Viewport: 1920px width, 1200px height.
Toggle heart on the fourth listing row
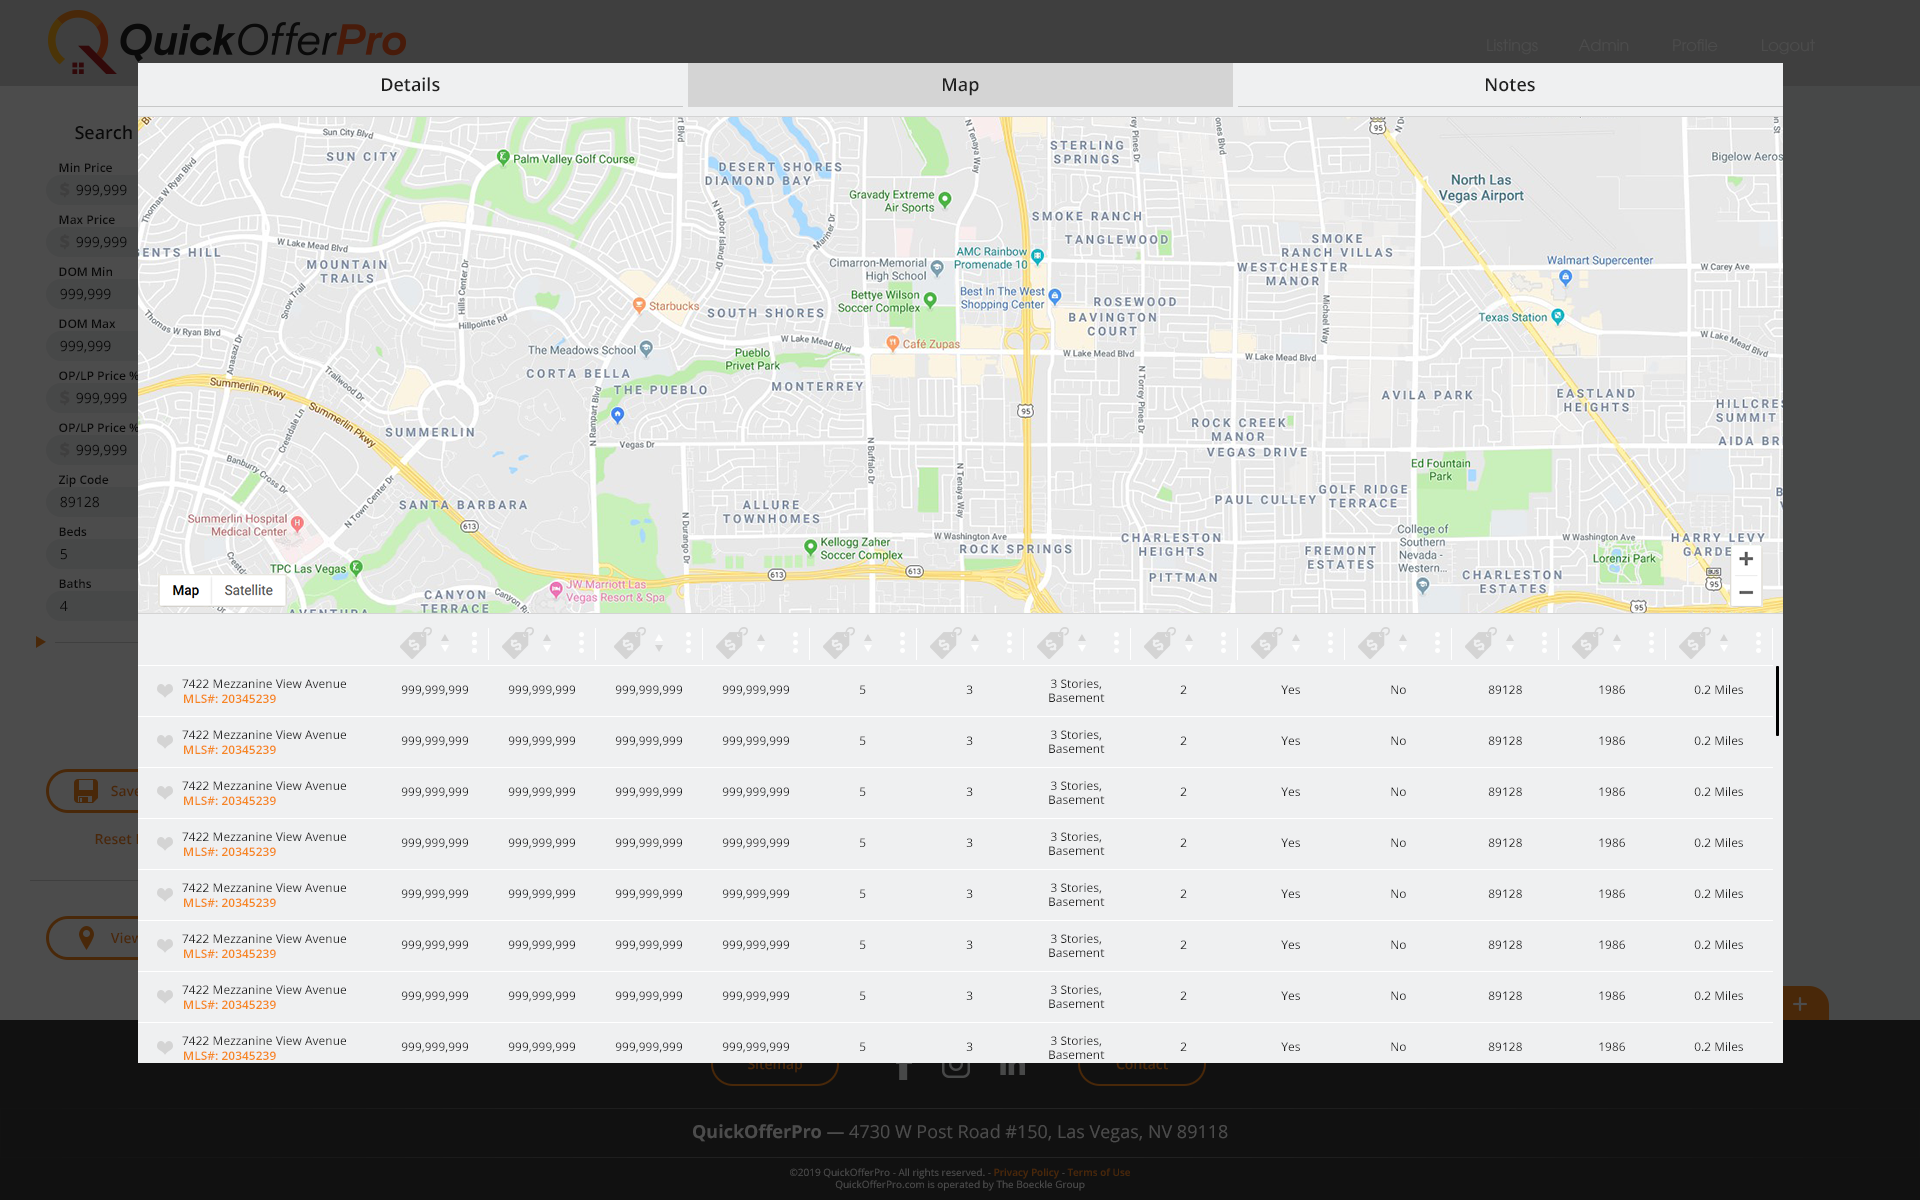[165, 844]
